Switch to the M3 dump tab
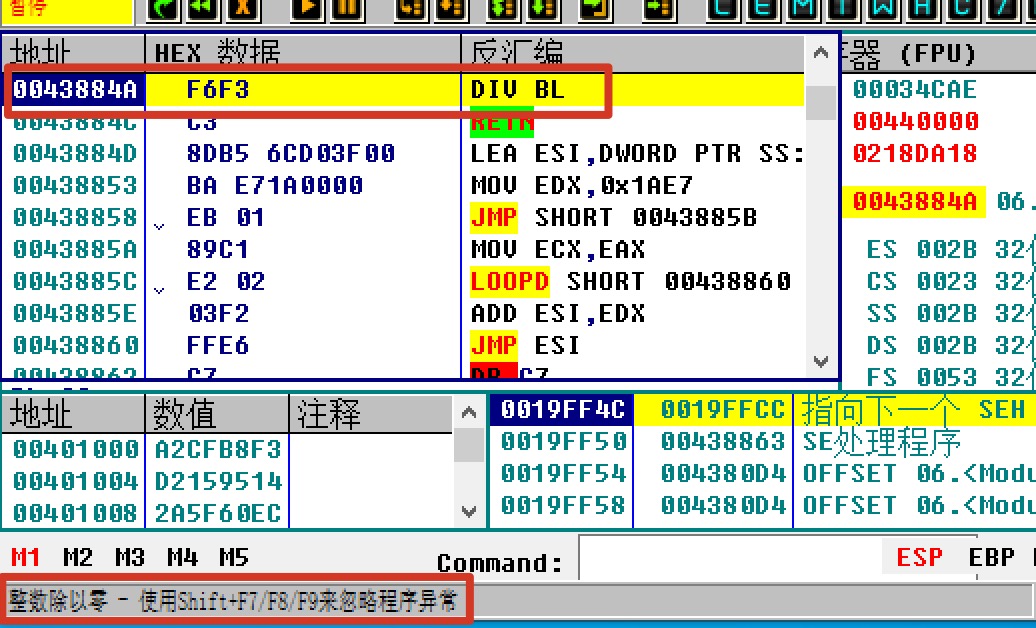This screenshot has height=628, width=1036. pyautogui.click(x=130, y=557)
